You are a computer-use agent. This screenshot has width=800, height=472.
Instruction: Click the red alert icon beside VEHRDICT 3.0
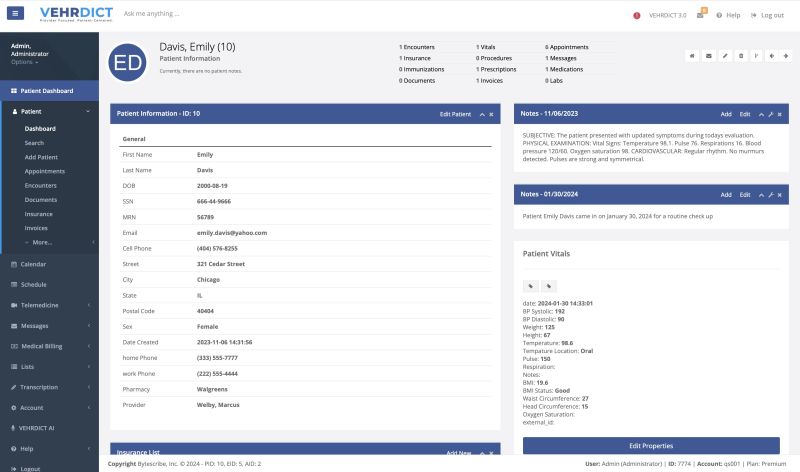[637, 15]
